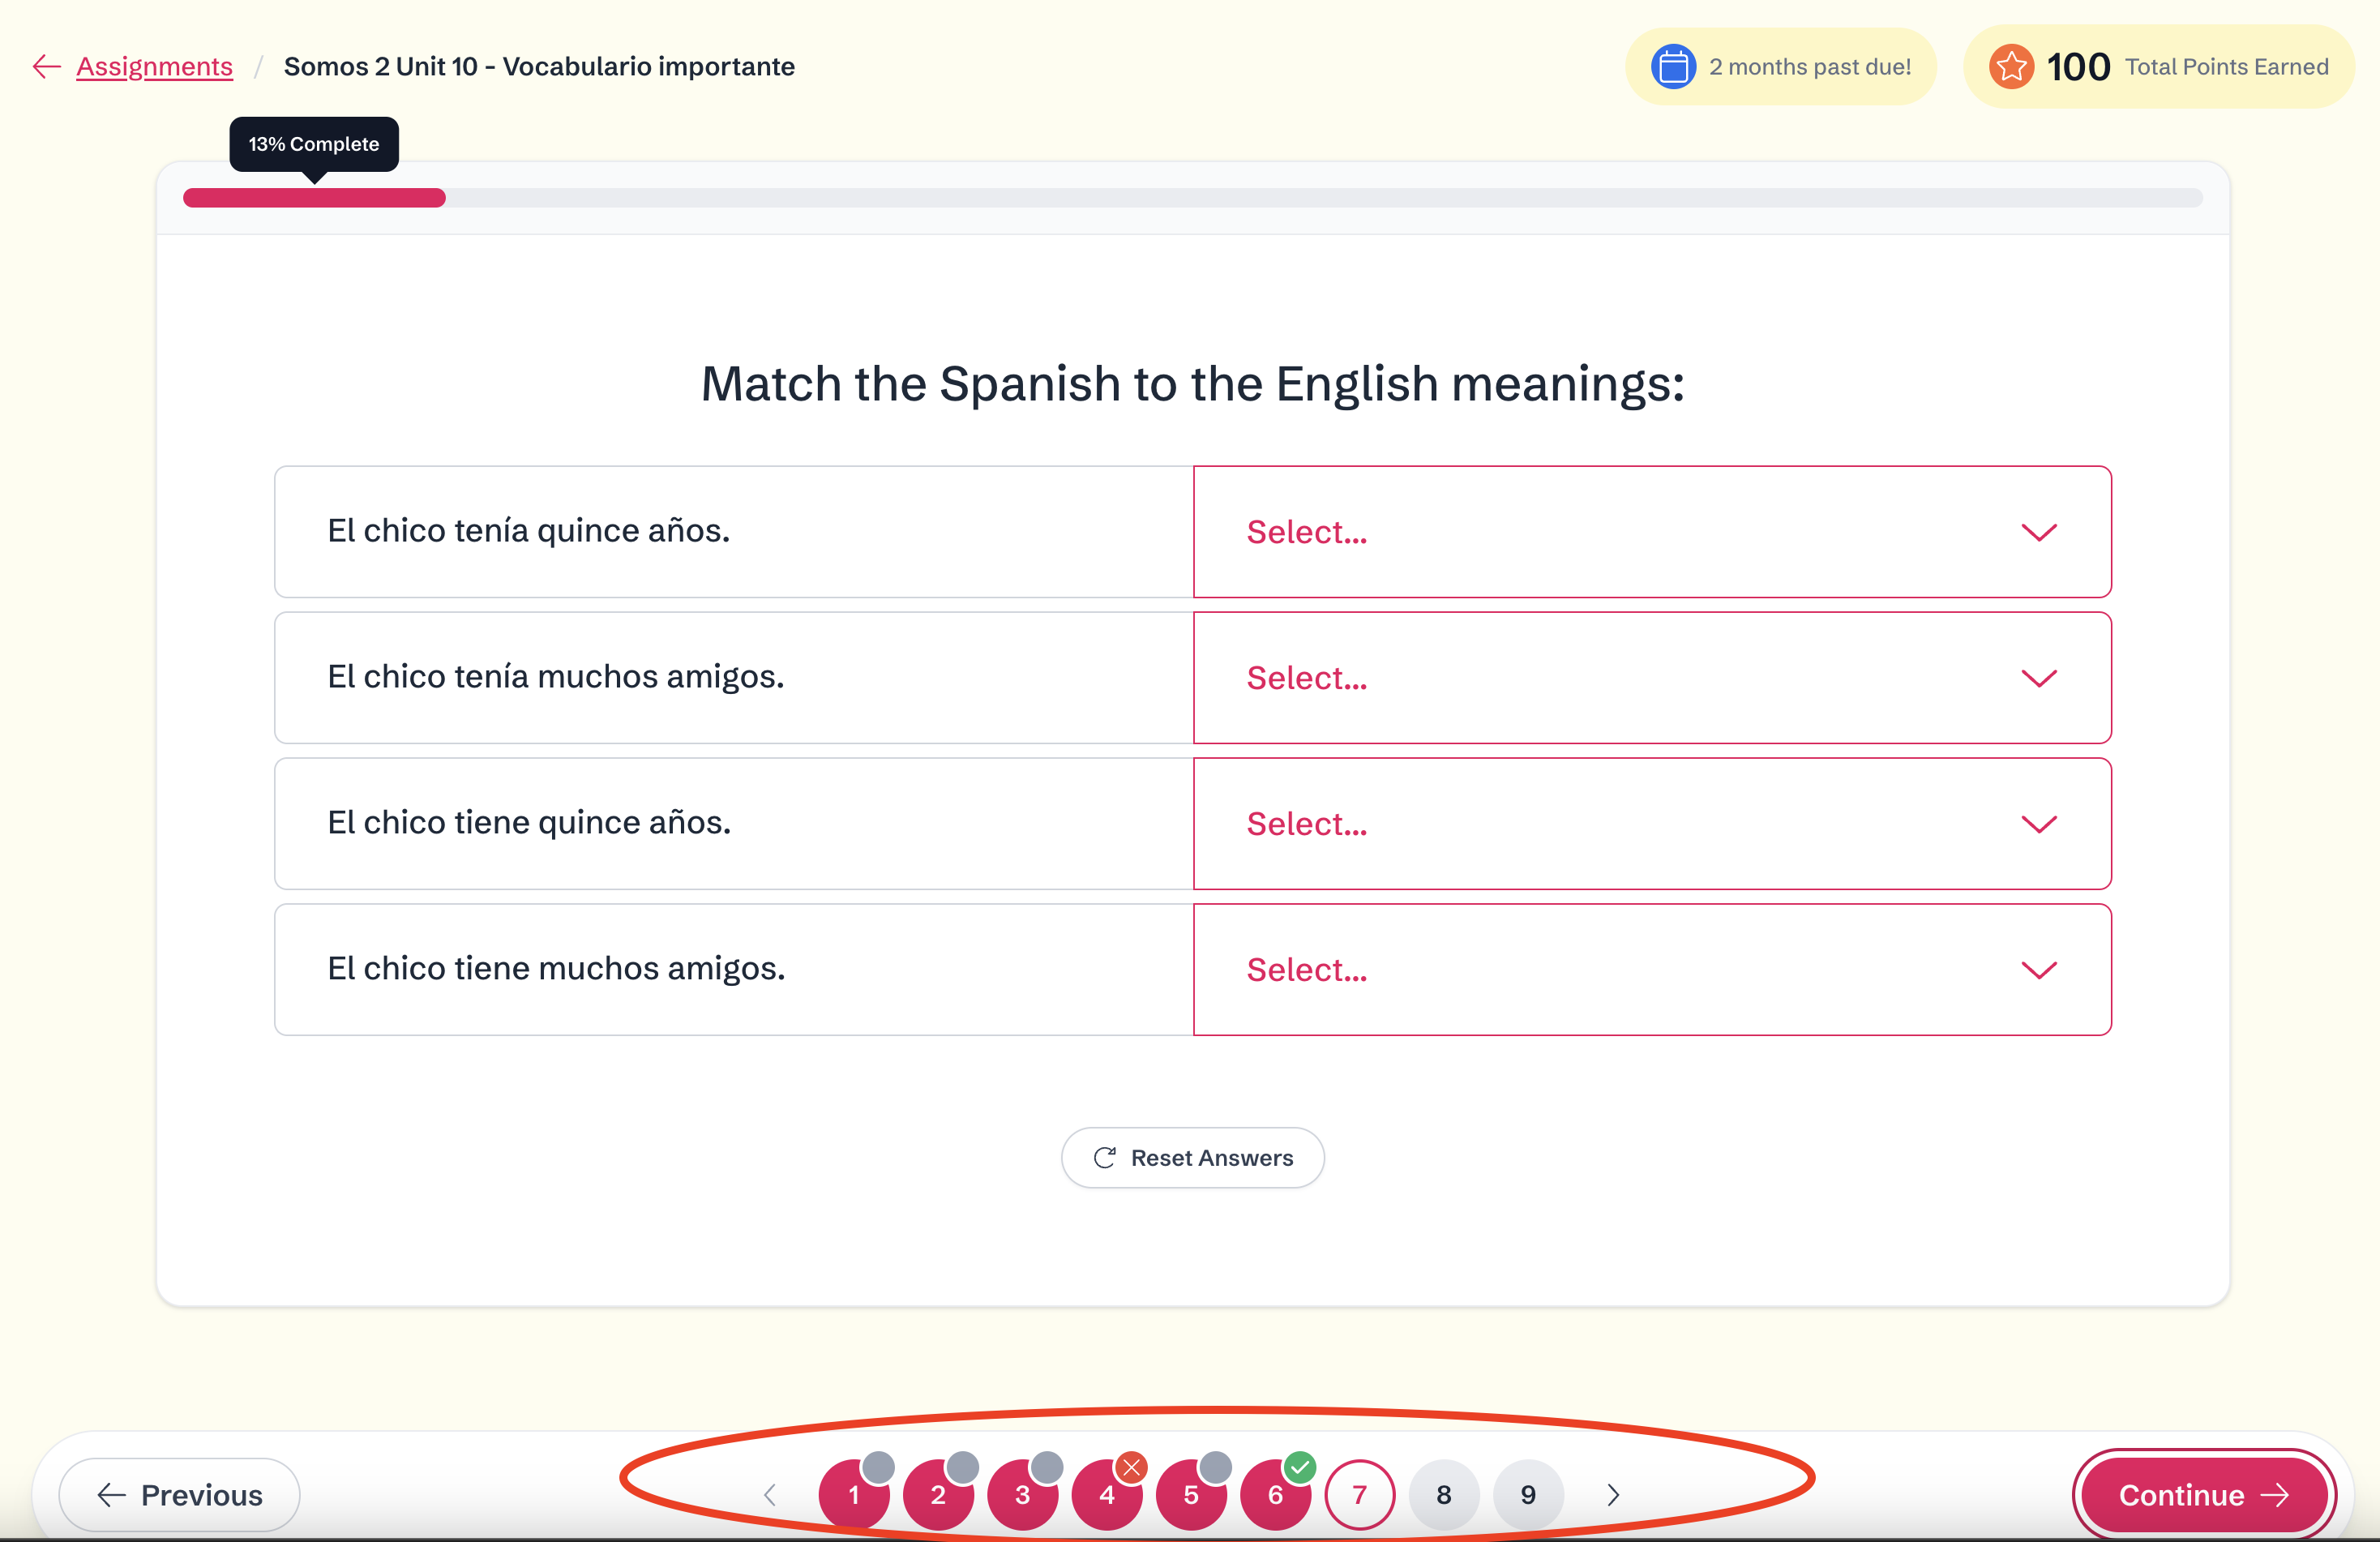Click the back arrow icon beside Assignments
The height and width of the screenshot is (1542, 2380).
[46, 66]
